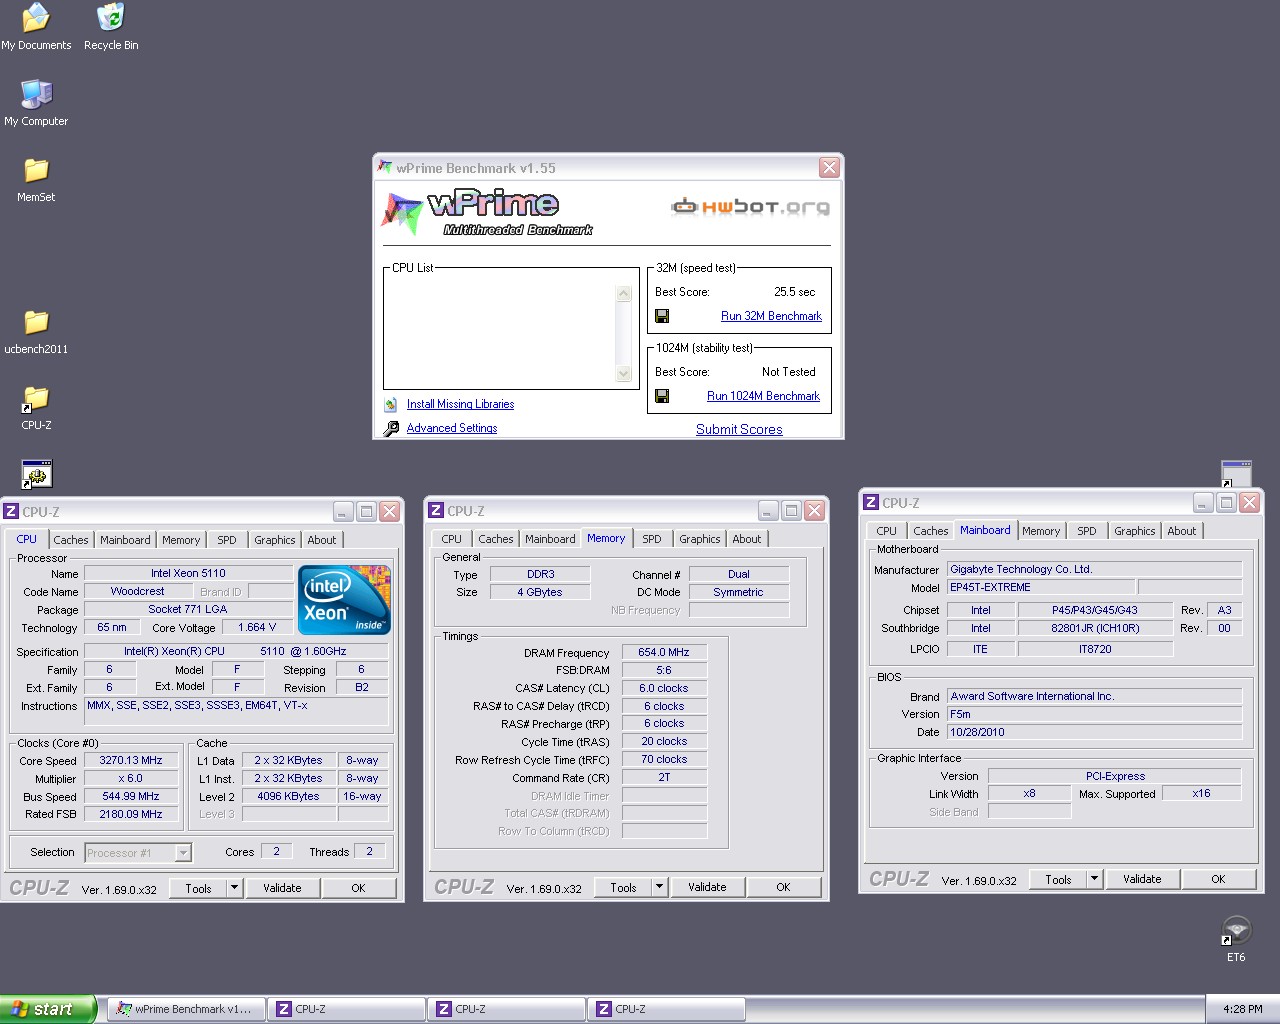Click the Code Name value Woodcrest
This screenshot has height=1024, width=1280.
coord(138,591)
